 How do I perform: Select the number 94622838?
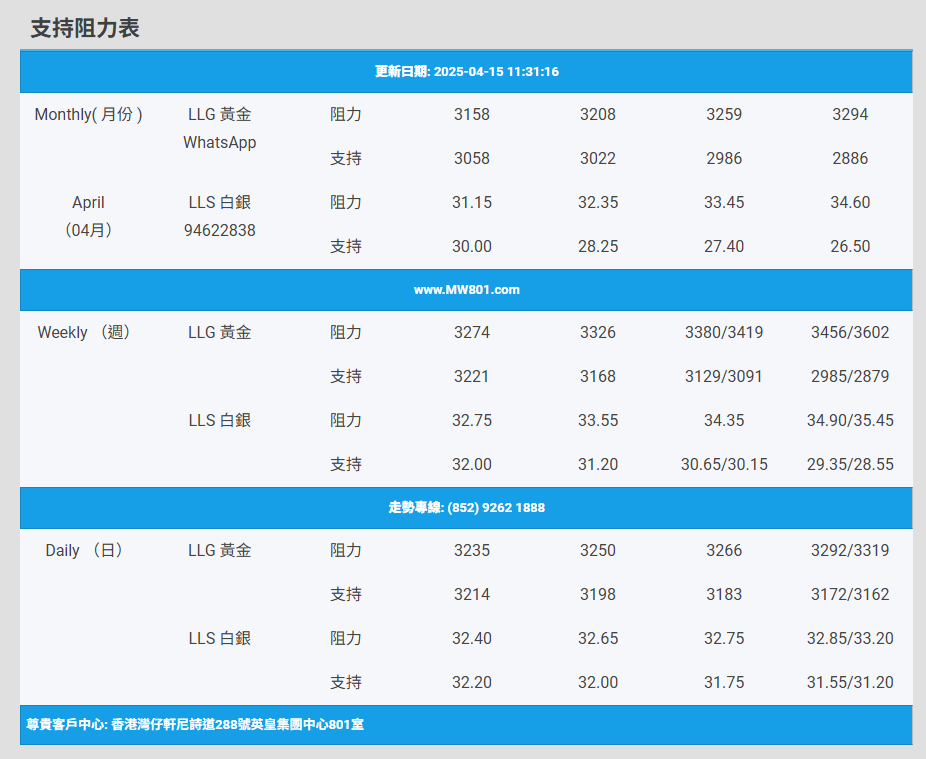coord(220,230)
